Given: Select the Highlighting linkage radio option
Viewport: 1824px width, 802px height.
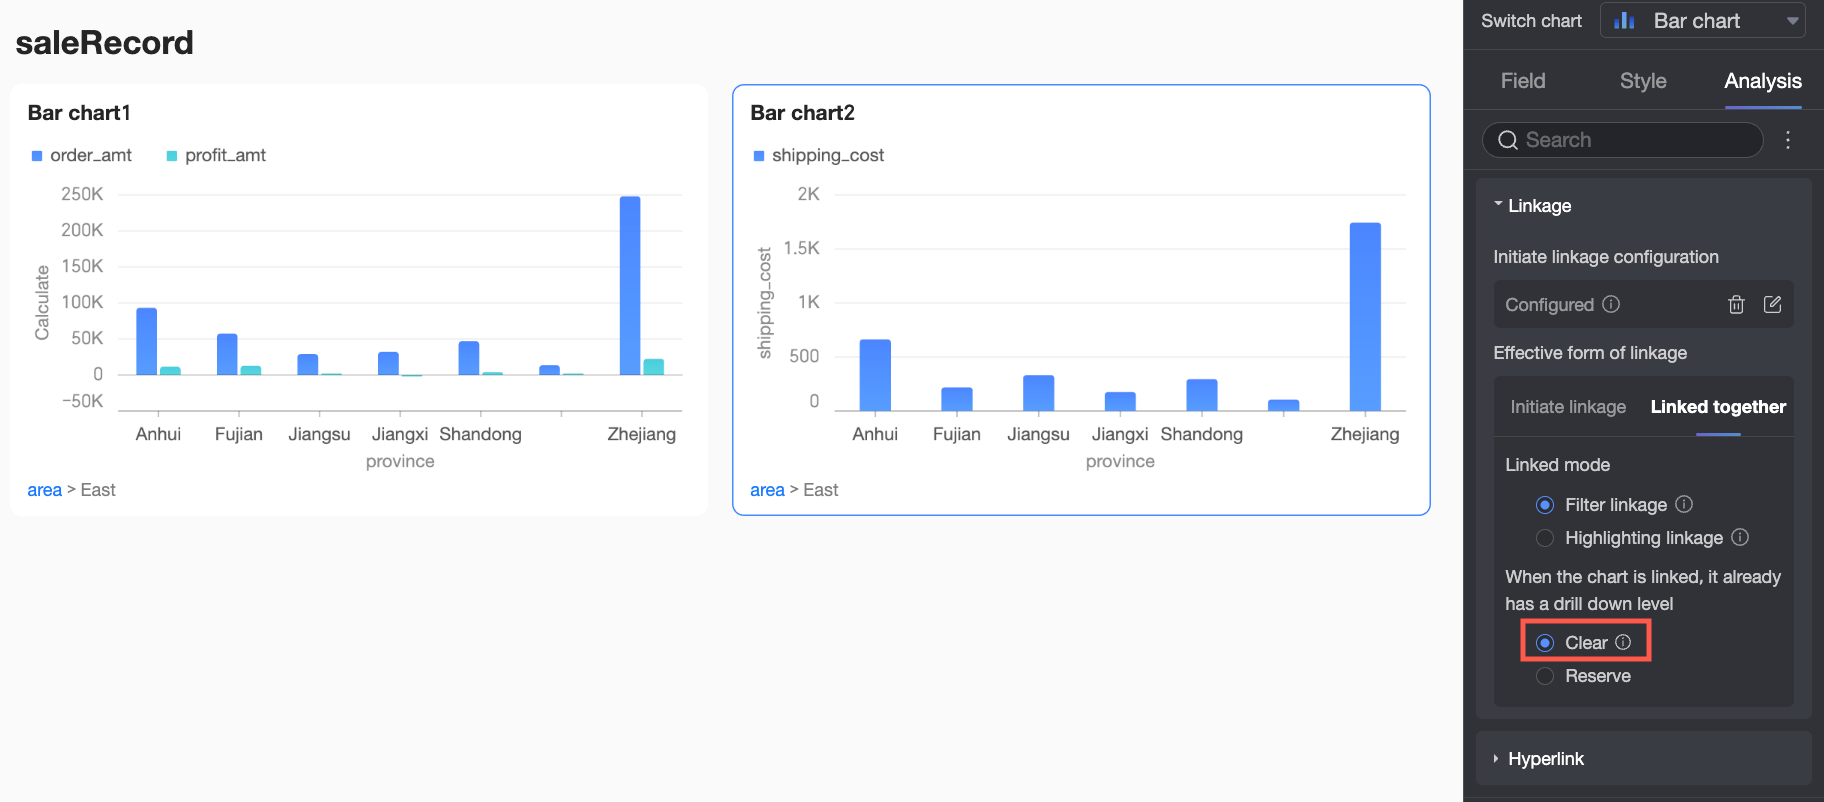Looking at the screenshot, I should (1545, 538).
